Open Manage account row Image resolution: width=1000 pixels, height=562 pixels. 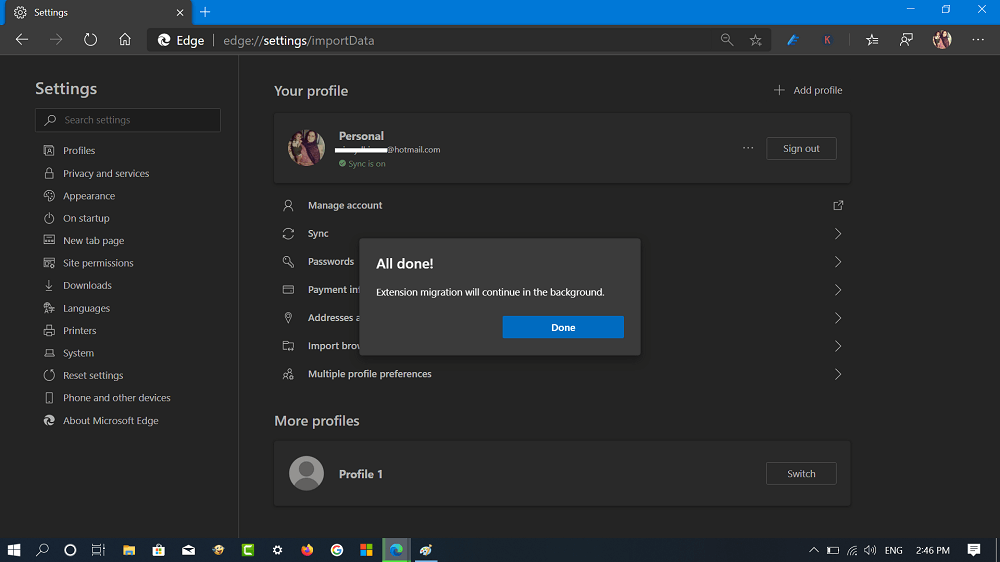point(562,205)
